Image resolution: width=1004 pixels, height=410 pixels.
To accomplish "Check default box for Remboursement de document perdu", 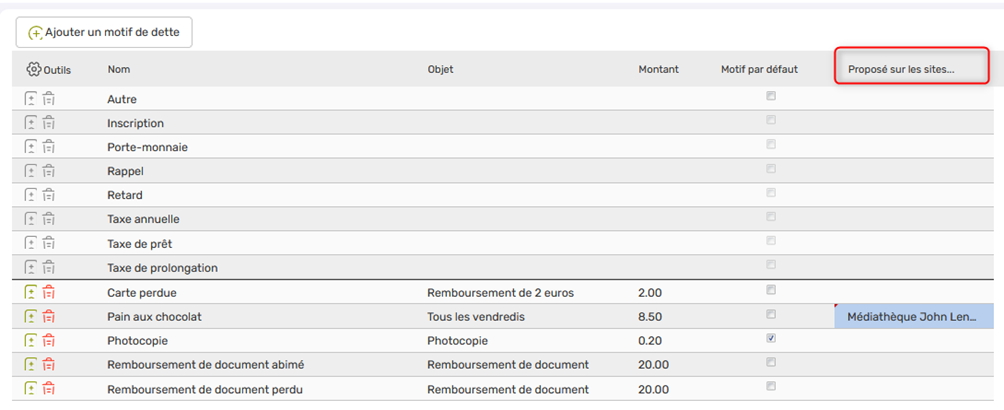I will coord(770,386).
